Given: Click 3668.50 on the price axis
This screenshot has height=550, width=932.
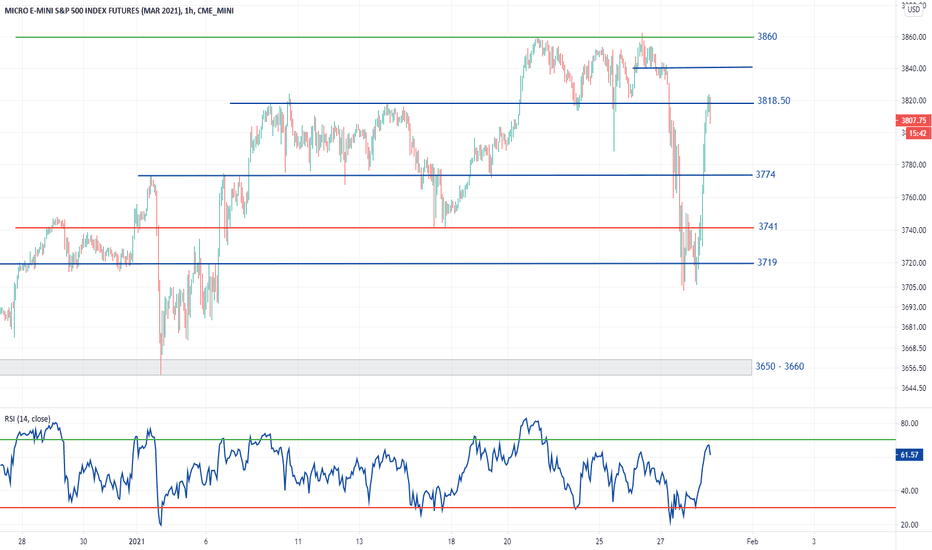Looking at the screenshot, I should (914, 348).
